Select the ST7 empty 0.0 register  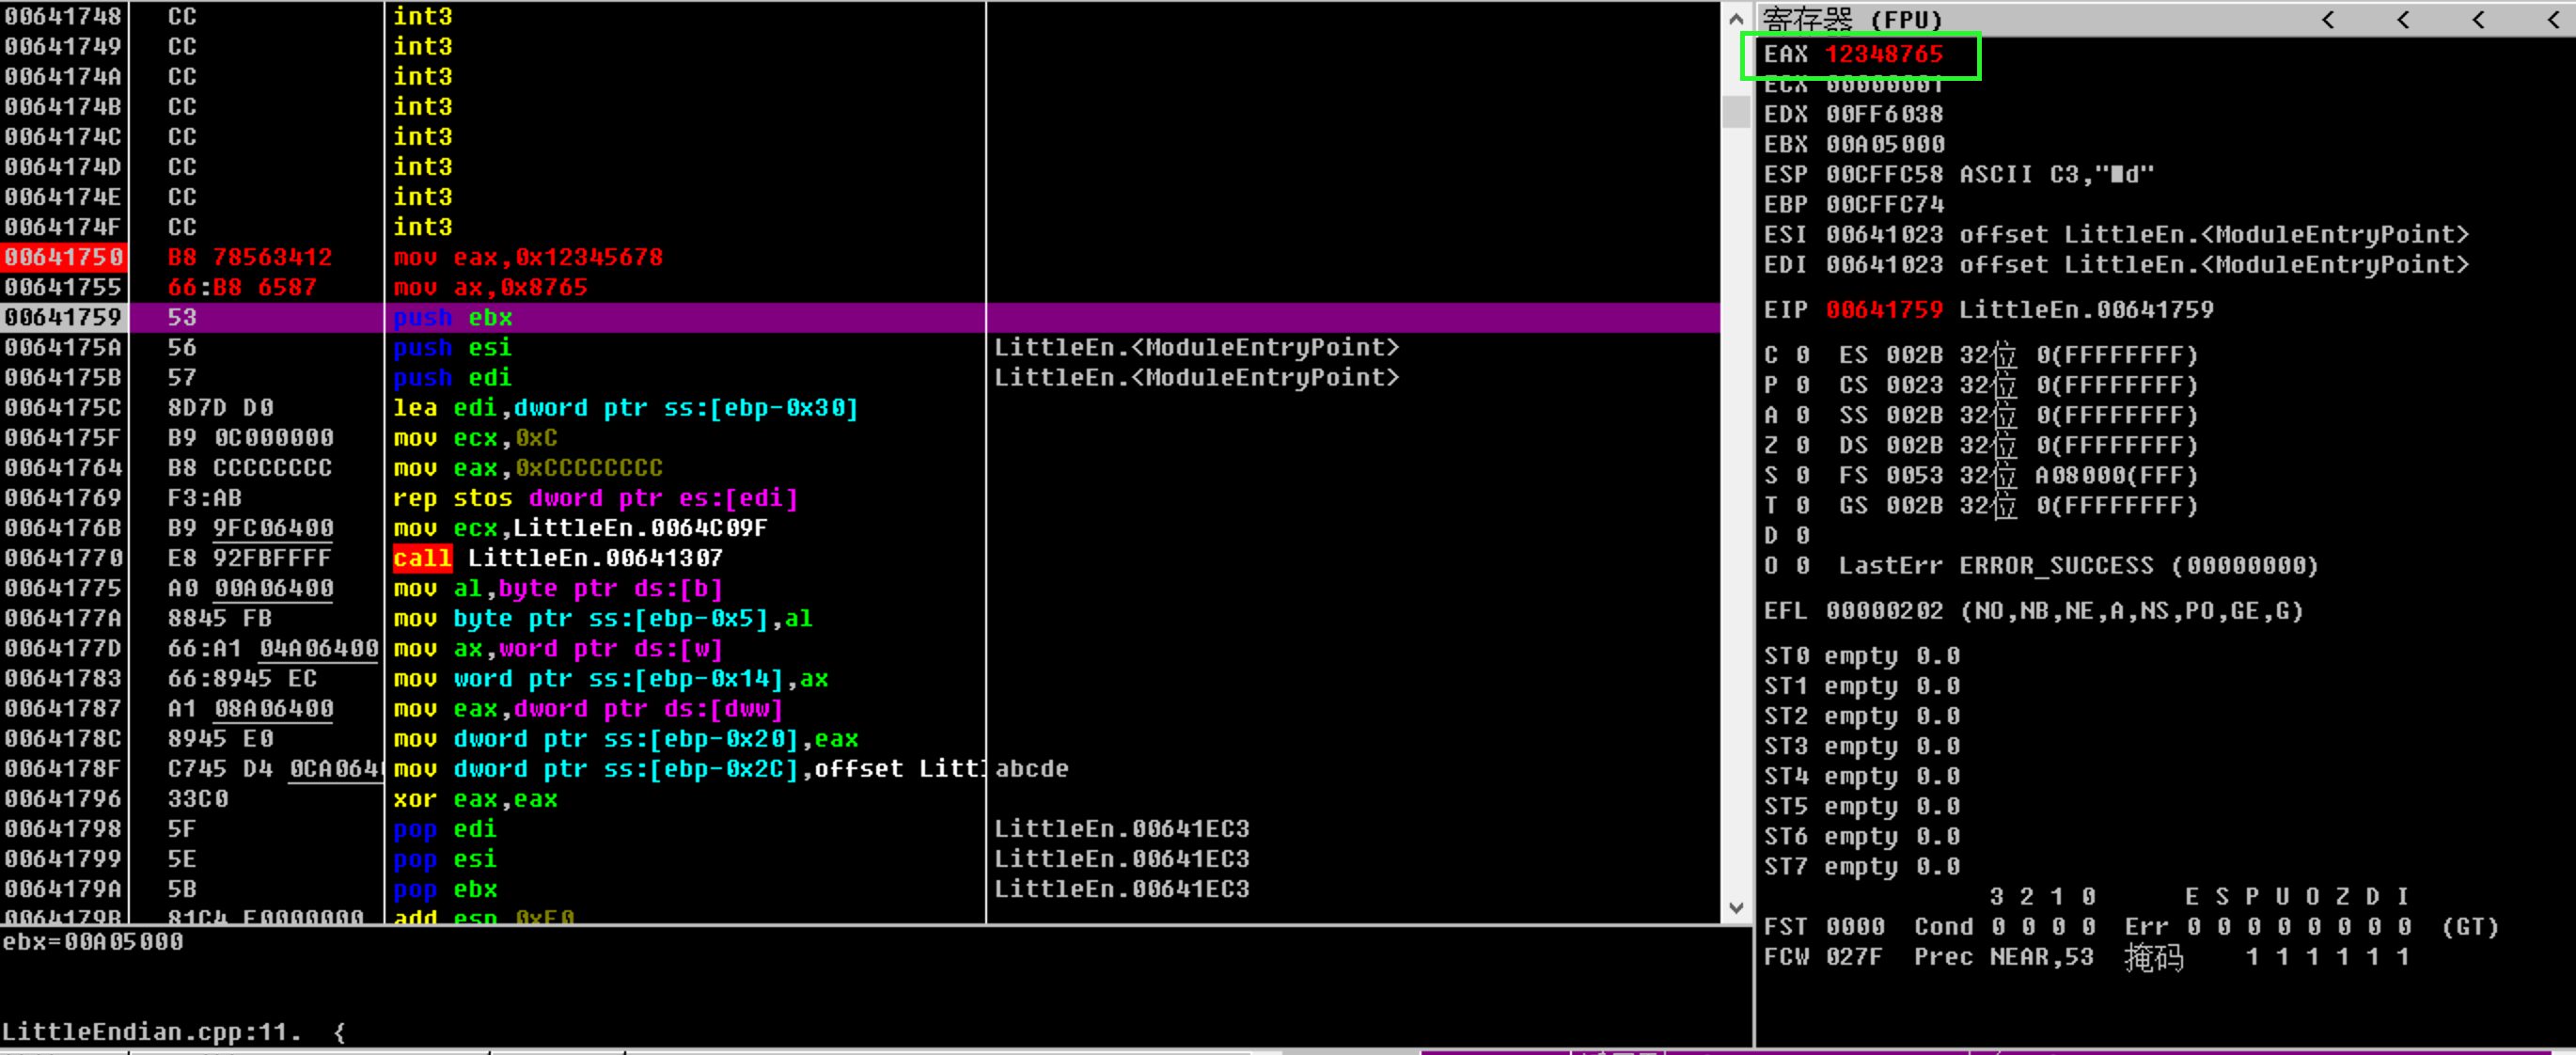tap(1861, 865)
